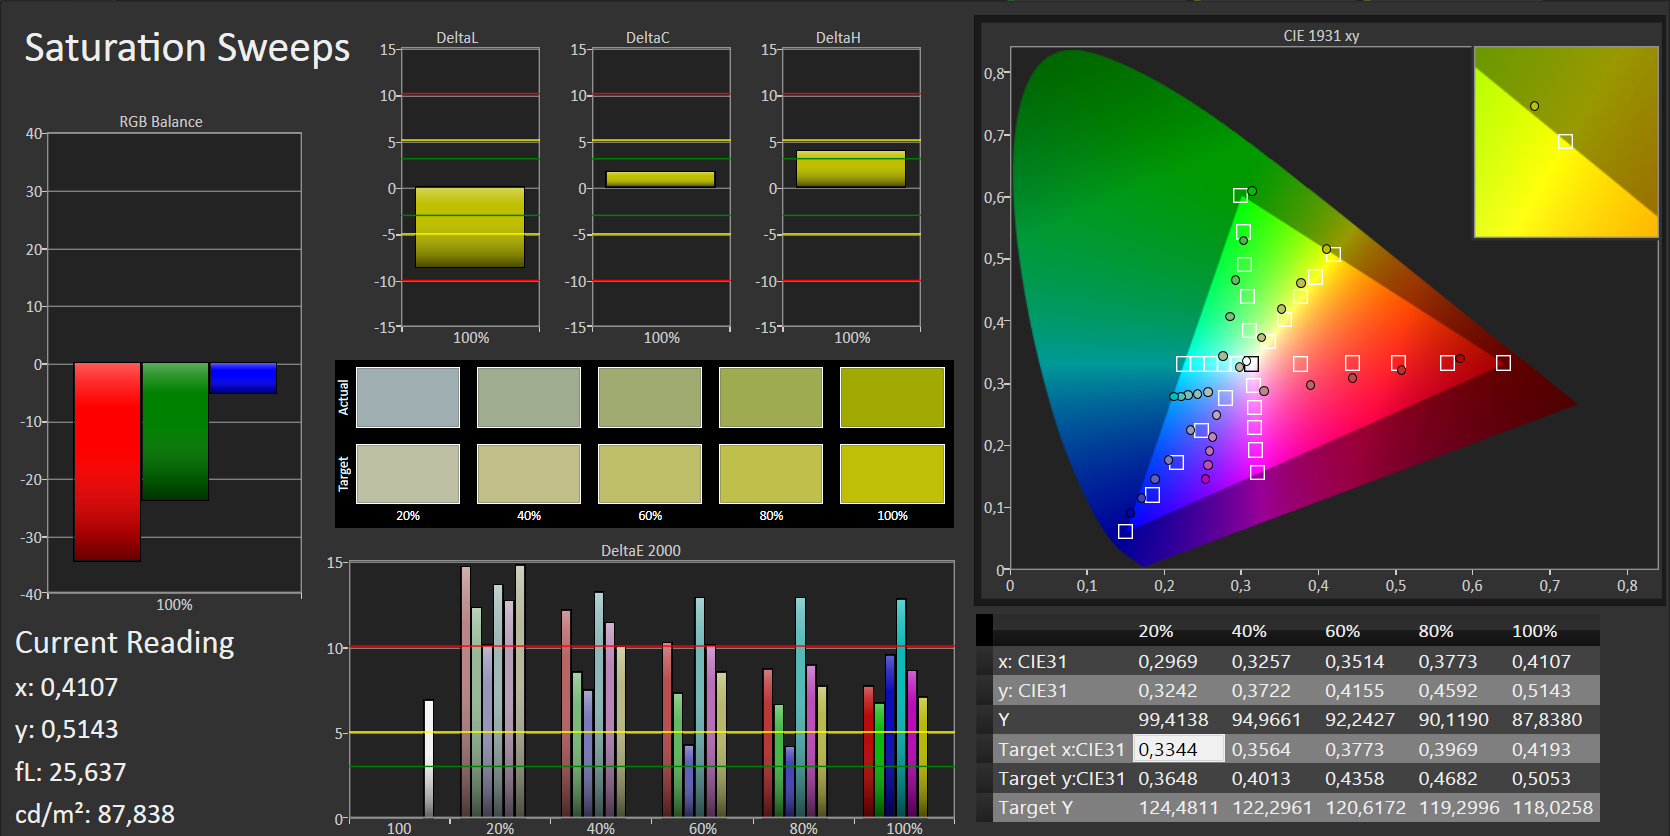Viewport: 1670px width, 836px height.
Task: Click the Y value 87,8380 in table
Action: pyautogui.click(x=1546, y=719)
